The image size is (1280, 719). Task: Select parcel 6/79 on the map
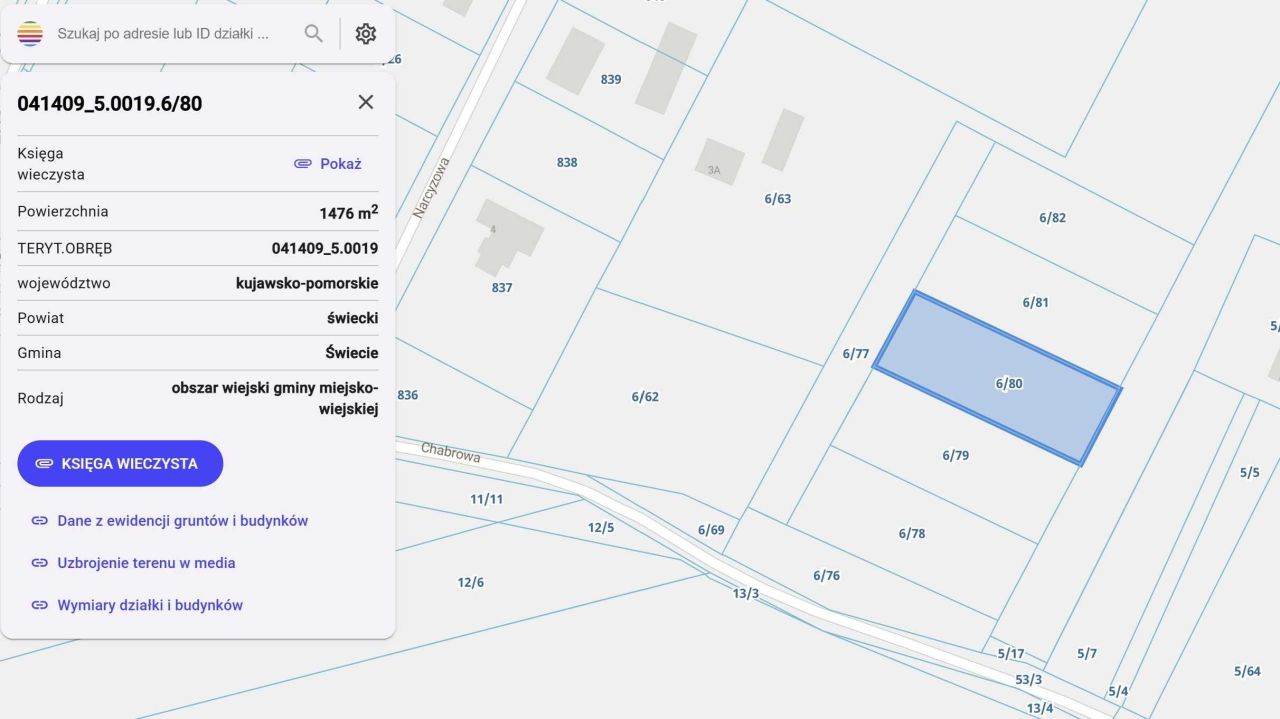[955, 455]
